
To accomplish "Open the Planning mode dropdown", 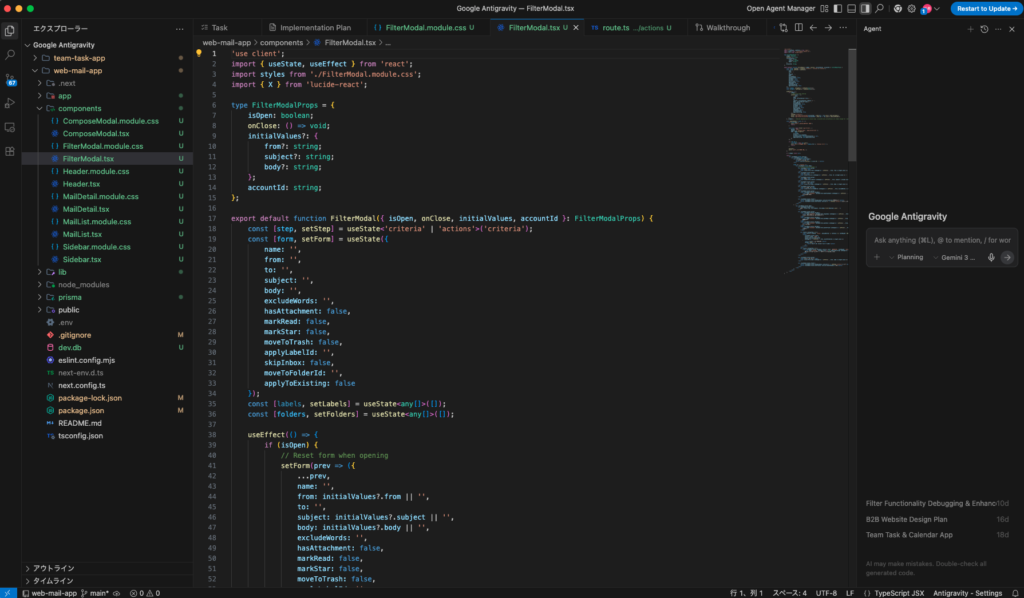I will pyautogui.click(x=908, y=257).
